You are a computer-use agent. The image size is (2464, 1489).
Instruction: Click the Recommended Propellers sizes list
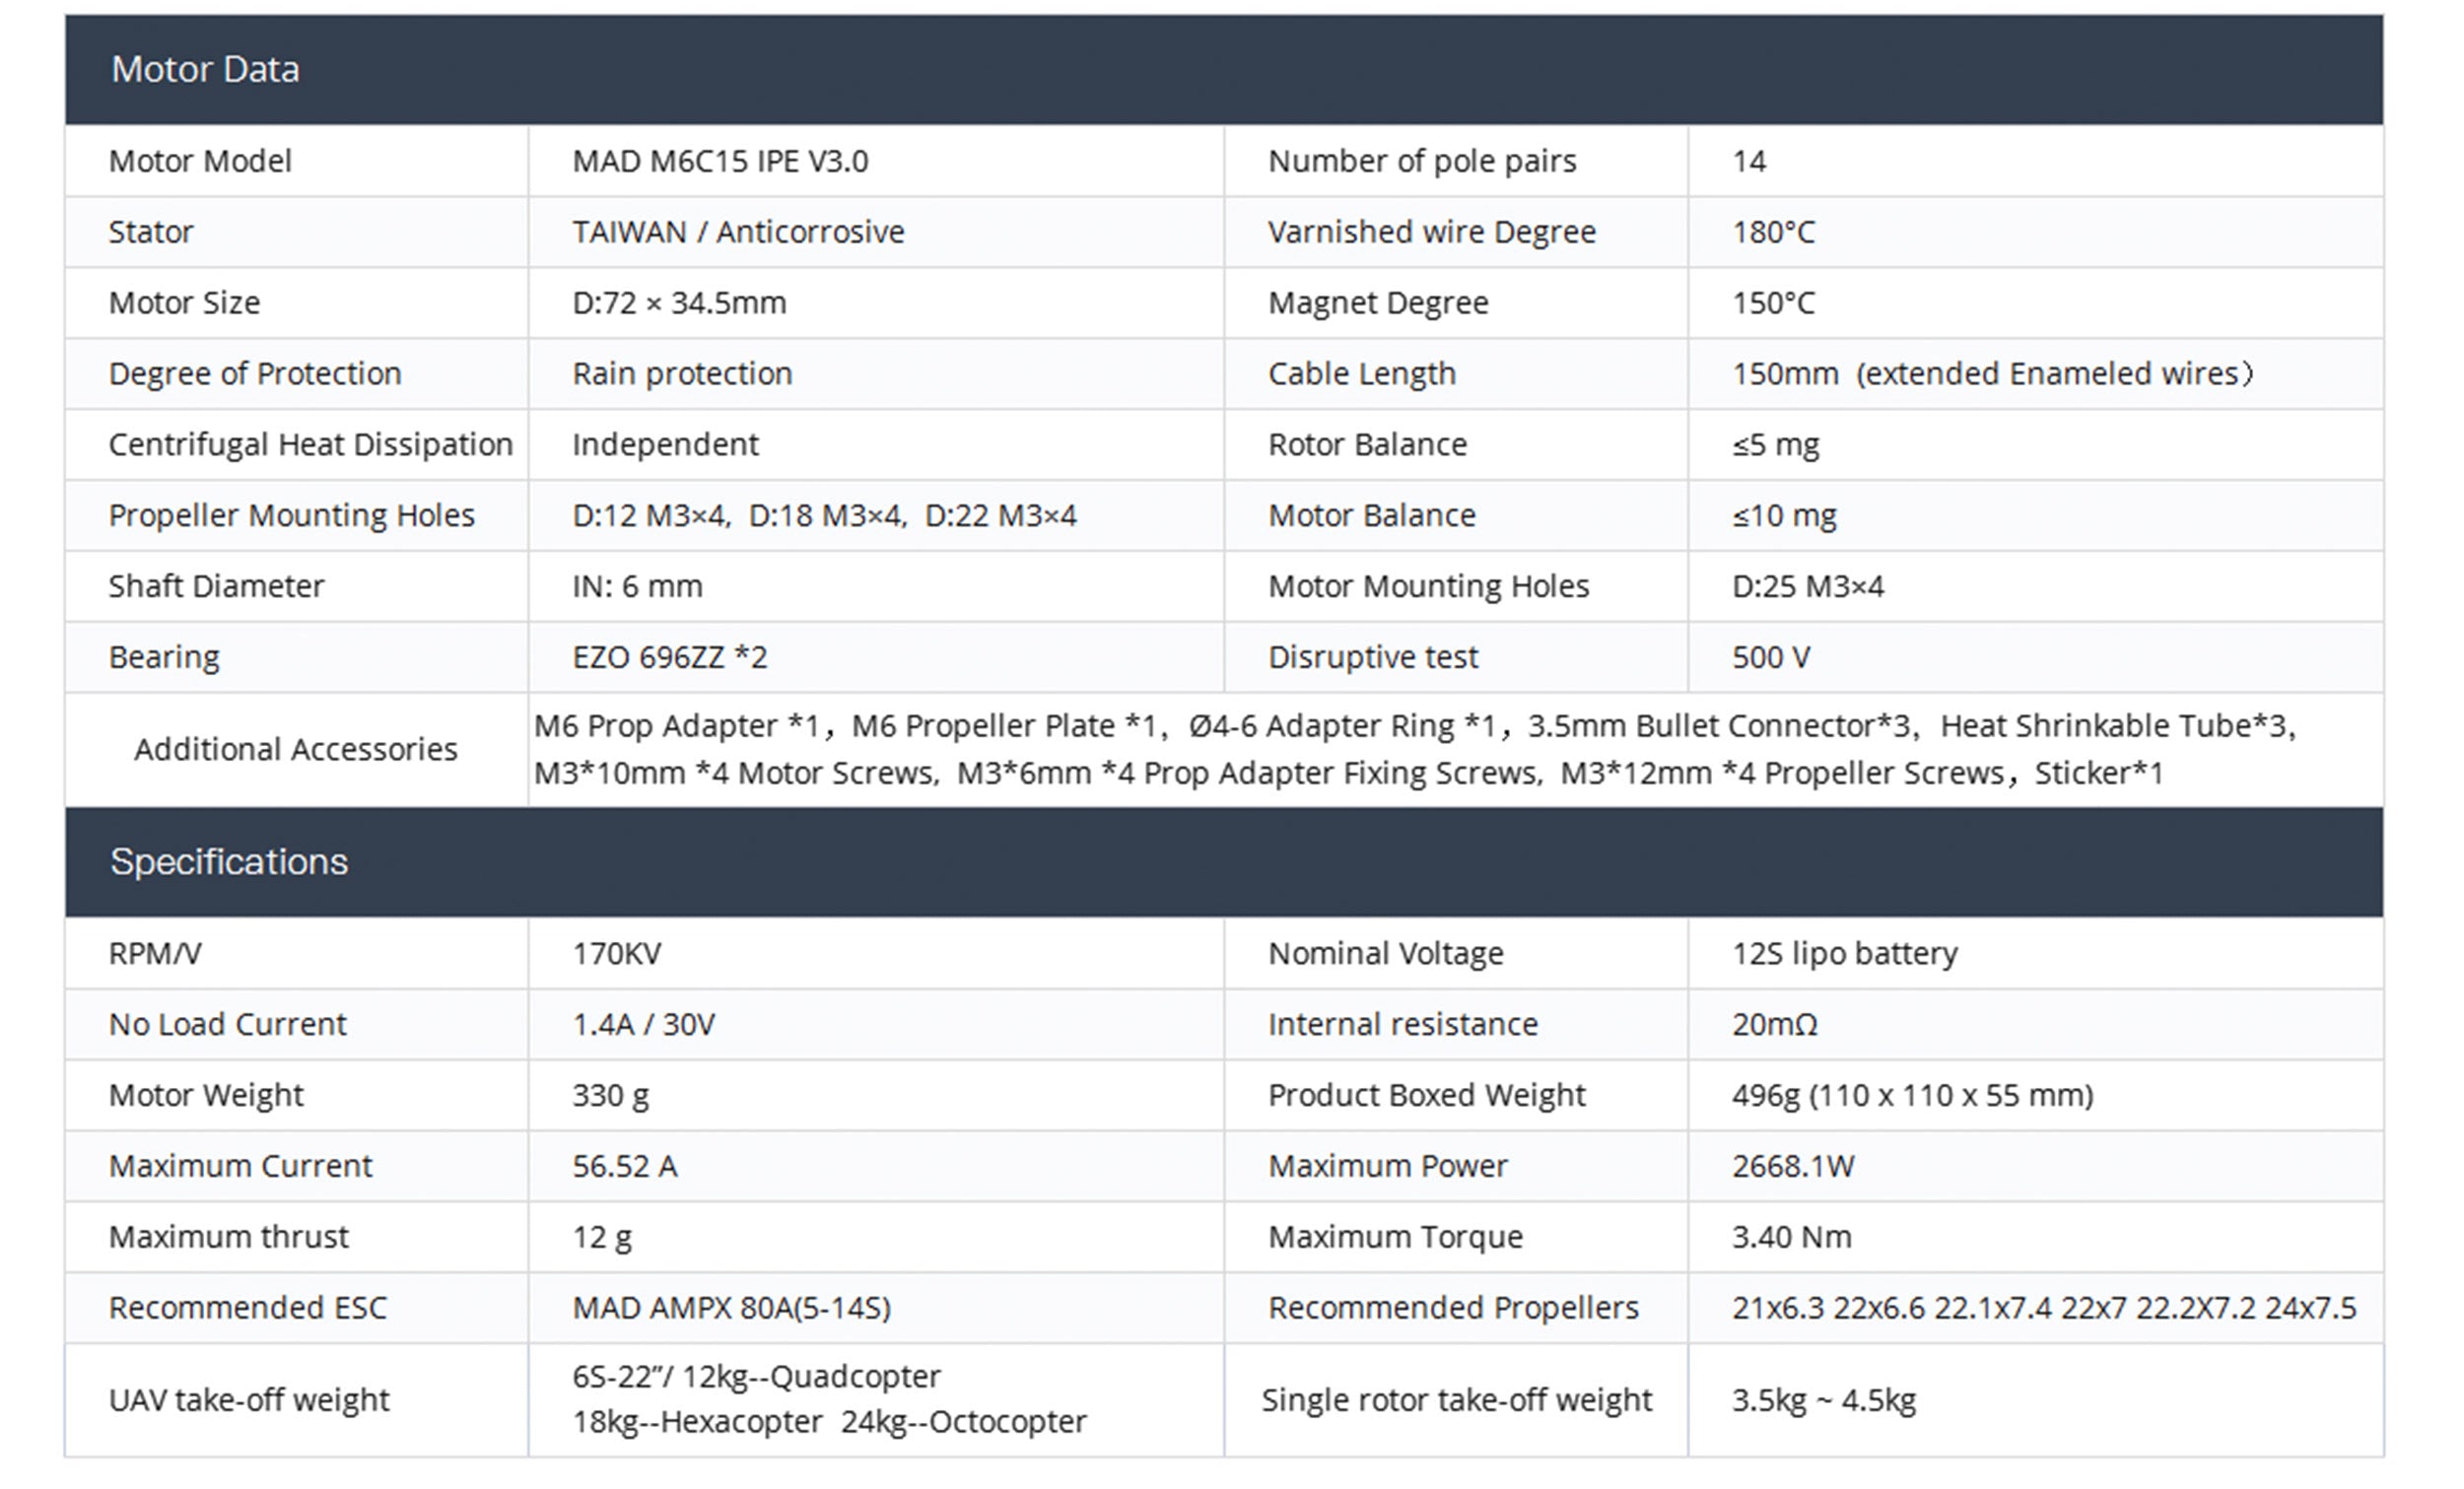[x=2043, y=1309]
